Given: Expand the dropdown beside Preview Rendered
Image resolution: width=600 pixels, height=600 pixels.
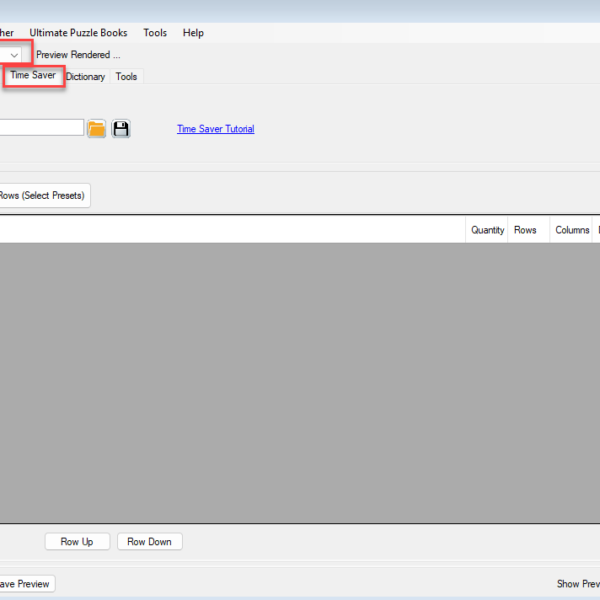Looking at the screenshot, I should point(14,55).
